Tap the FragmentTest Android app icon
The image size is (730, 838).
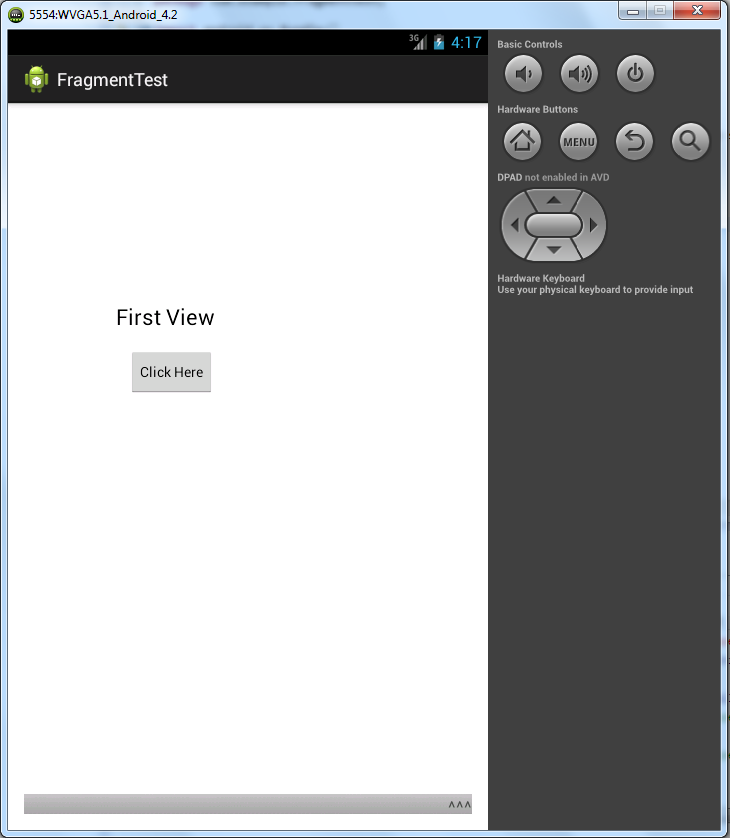(x=36, y=79)
